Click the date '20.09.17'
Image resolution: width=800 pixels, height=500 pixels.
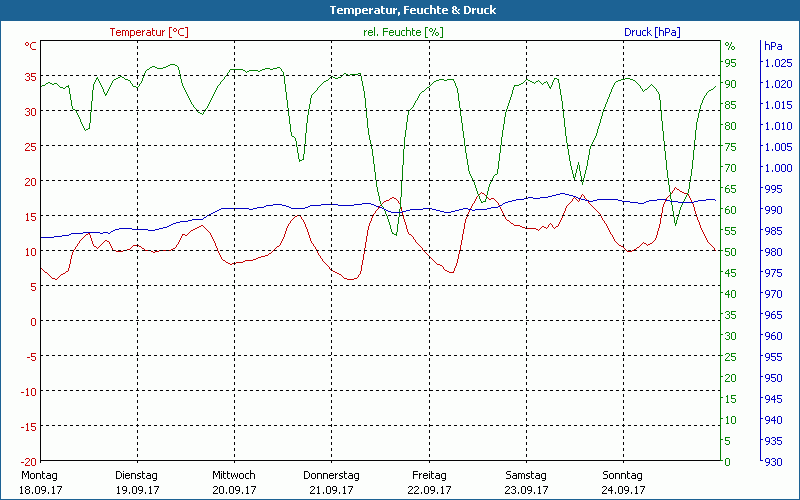pyautogui.click(x=234, y=490)
